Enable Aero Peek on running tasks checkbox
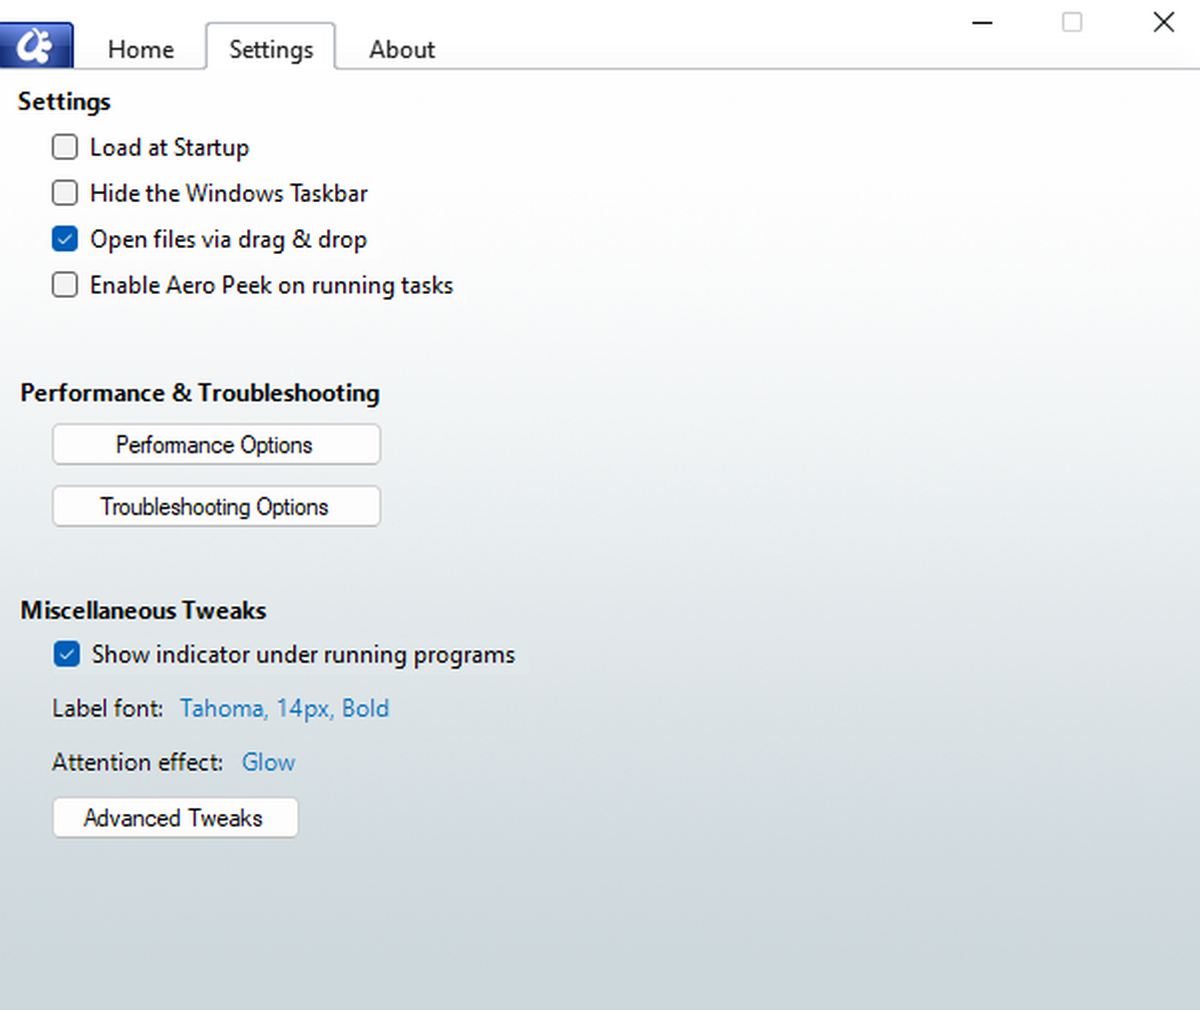Image resolution: width=1200 pixels, height=1010 pixels. coord(65,285)
